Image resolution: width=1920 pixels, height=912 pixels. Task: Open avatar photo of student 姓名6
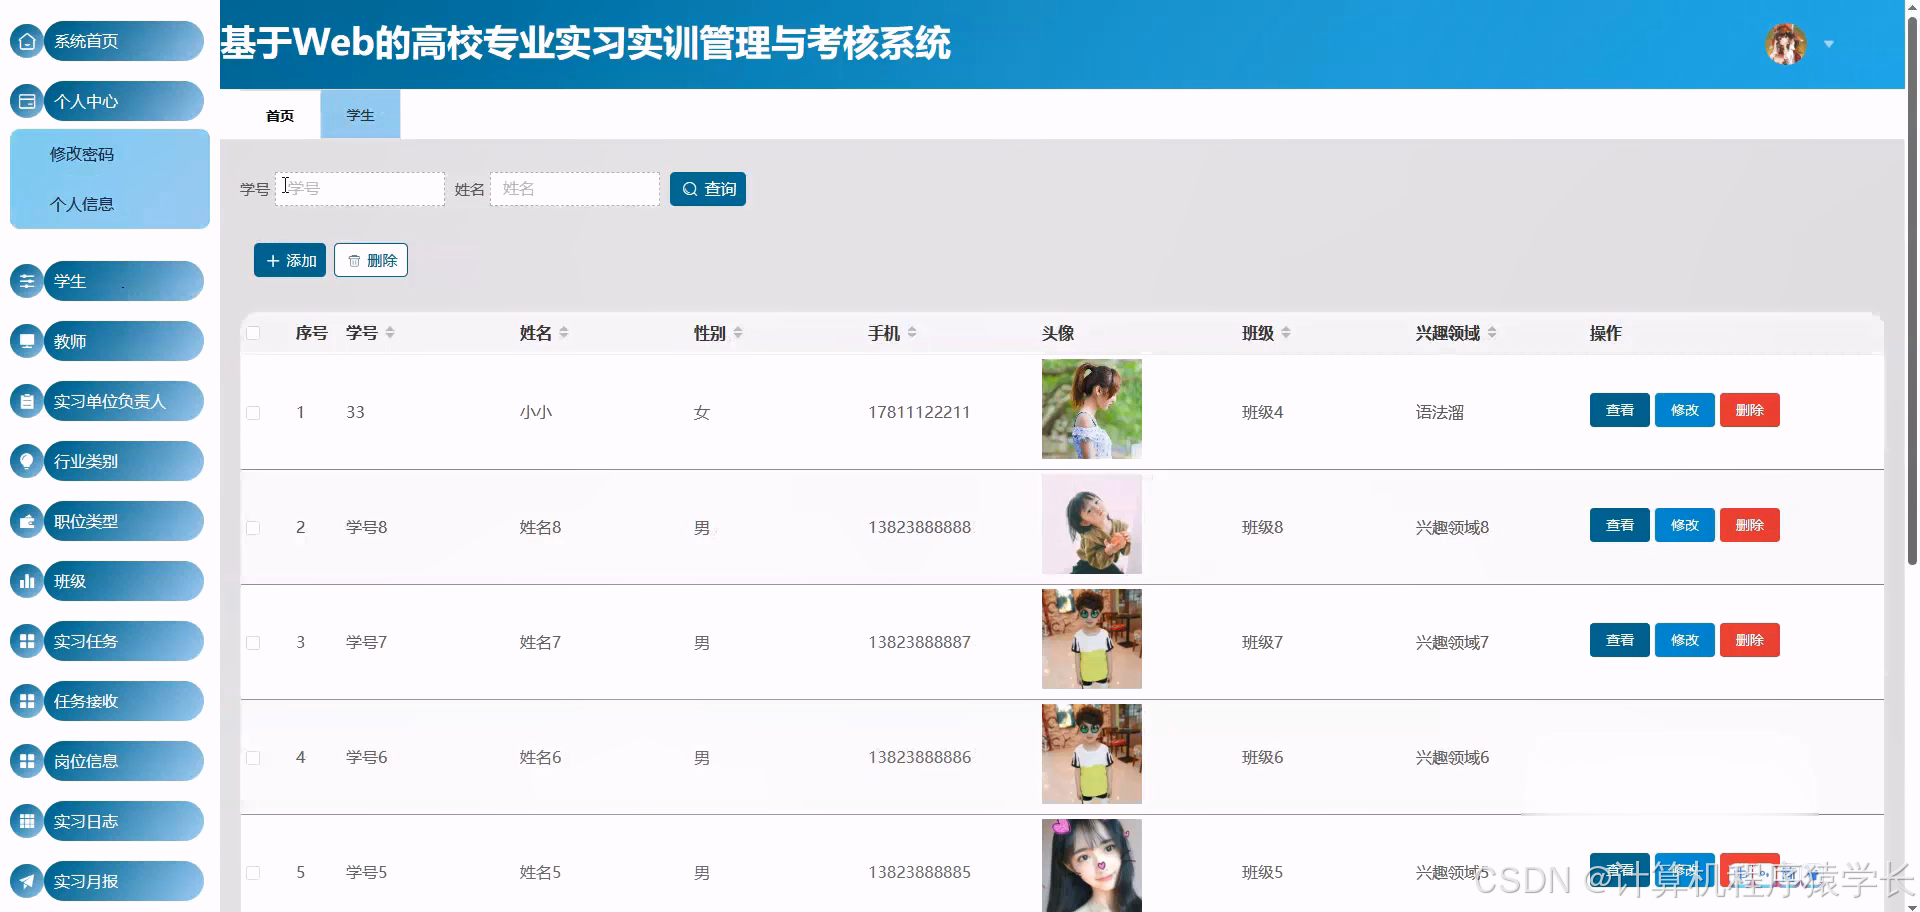click(1092, 754)
